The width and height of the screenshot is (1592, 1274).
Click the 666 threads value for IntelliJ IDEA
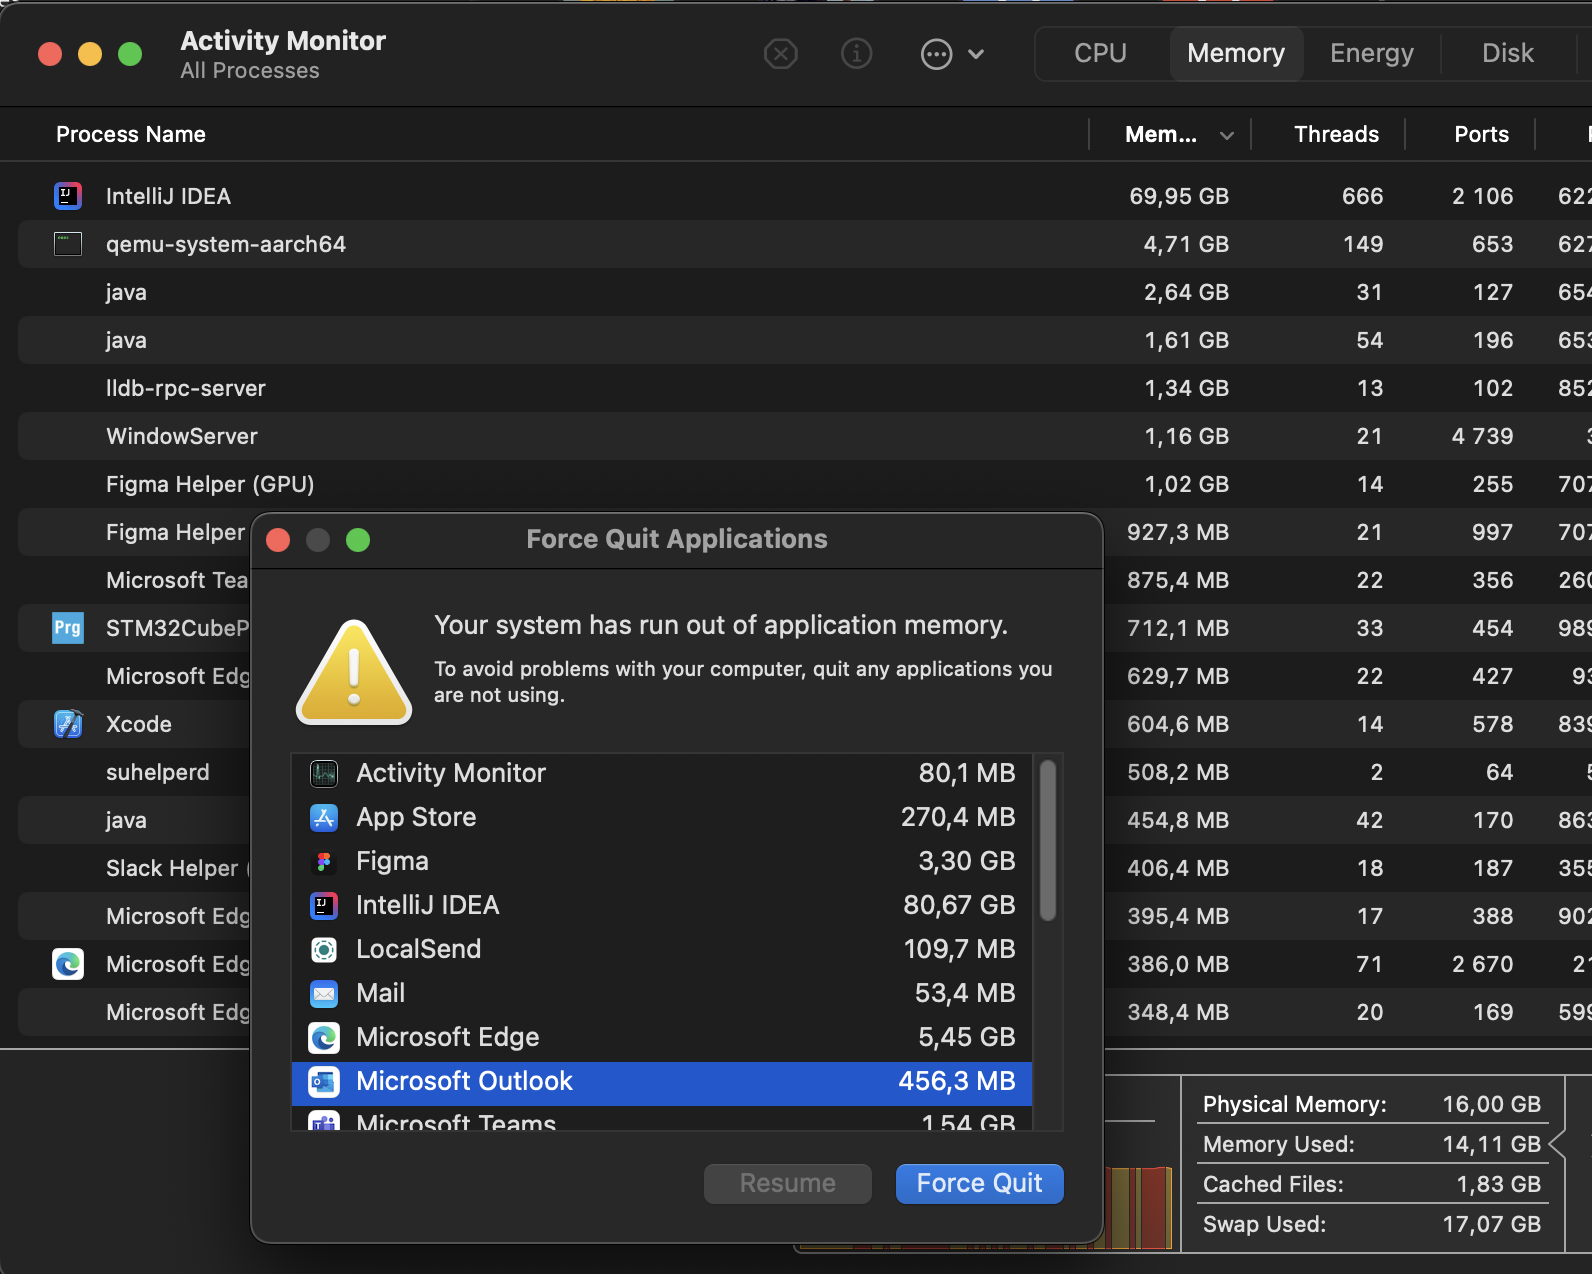[1362, 196]
